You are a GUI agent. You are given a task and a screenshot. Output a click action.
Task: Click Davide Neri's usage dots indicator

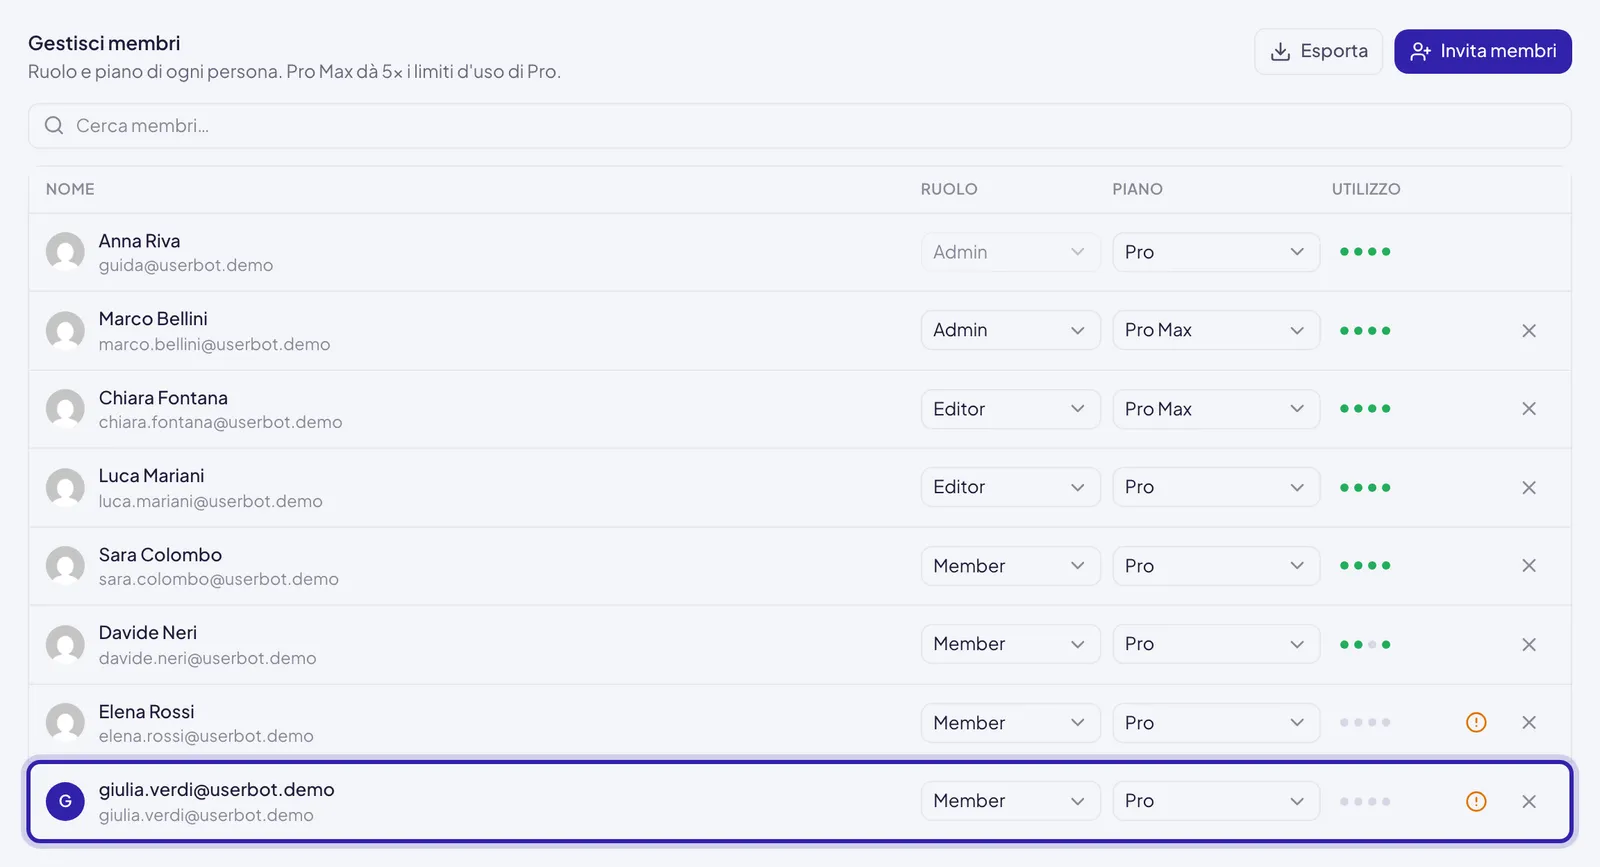click(x=1365, y=645)
